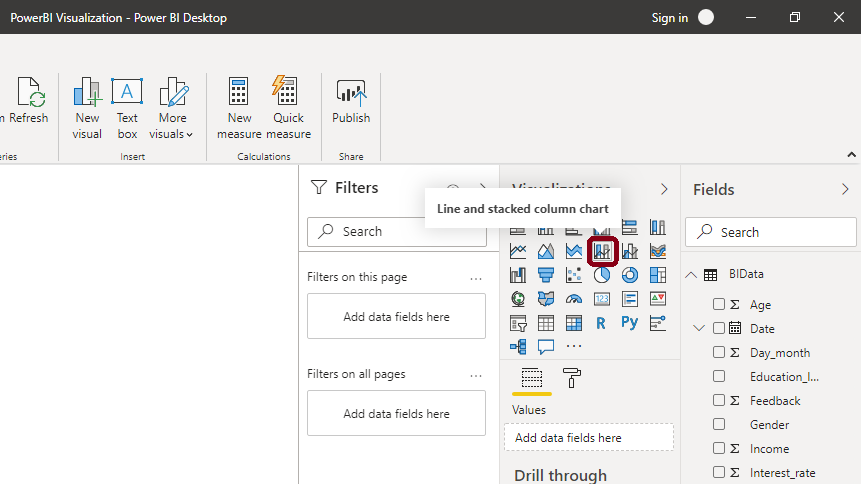This screenshot has width=861, height=484.
Task: Expand the Date field hierarchy
Action: click(699, 328)
